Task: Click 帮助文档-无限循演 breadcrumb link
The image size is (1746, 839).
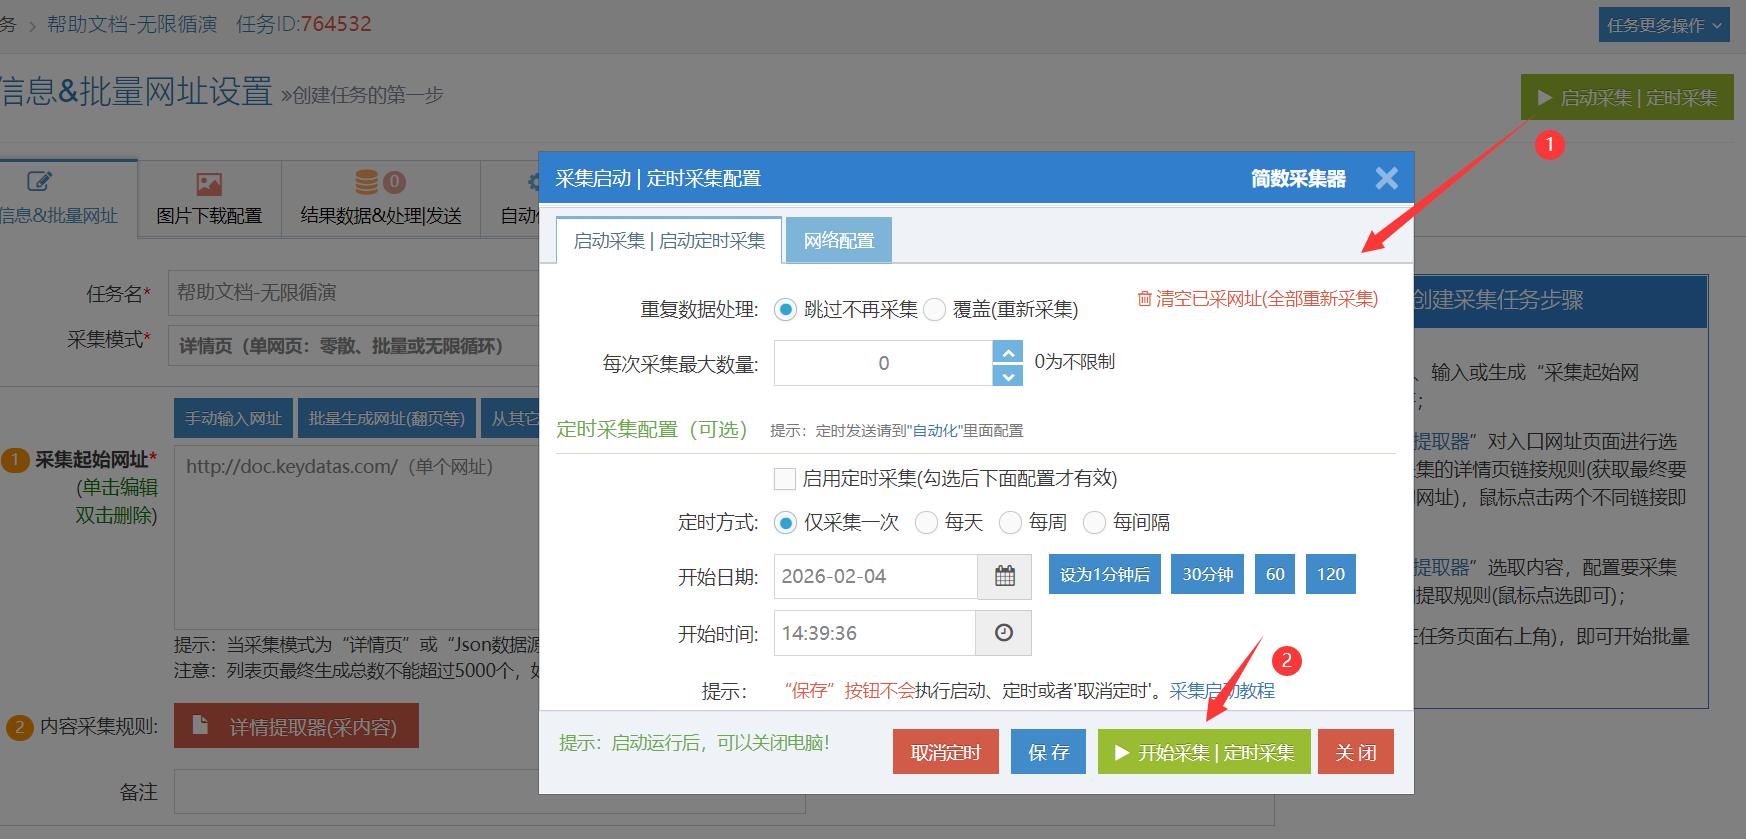Action: coord(132,24)
